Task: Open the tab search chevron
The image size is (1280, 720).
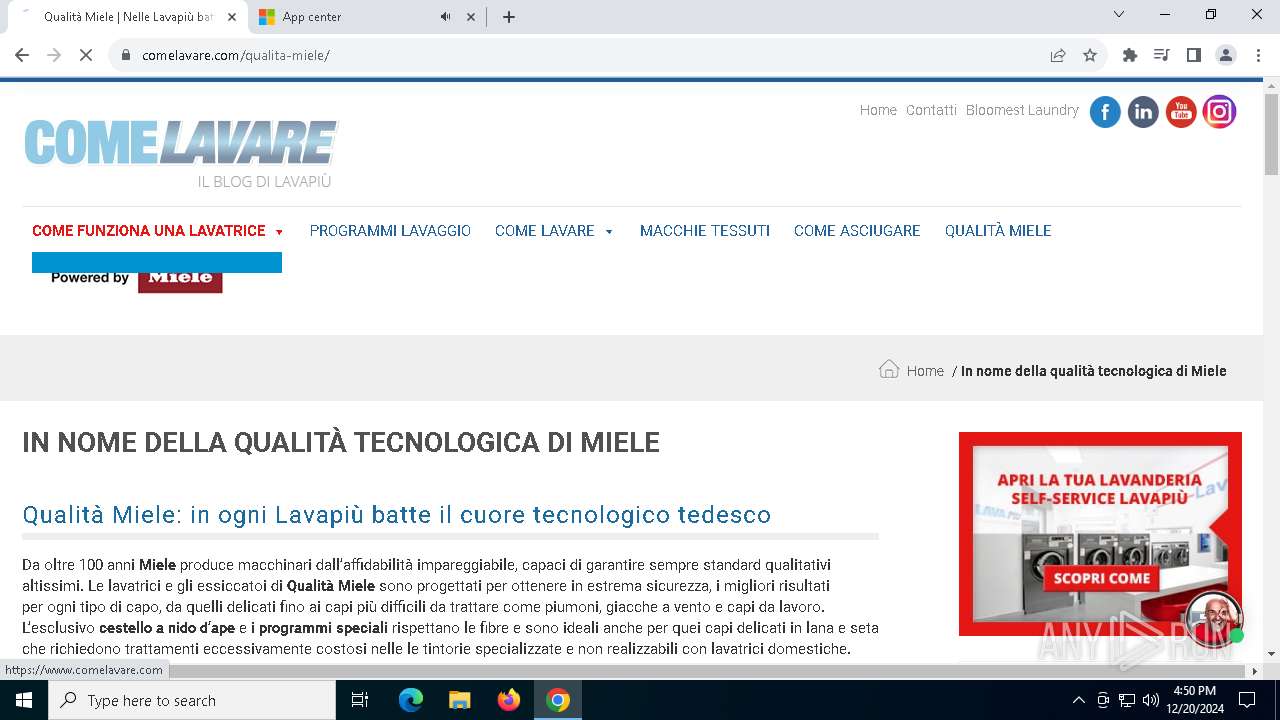Action: (1119, 14)
